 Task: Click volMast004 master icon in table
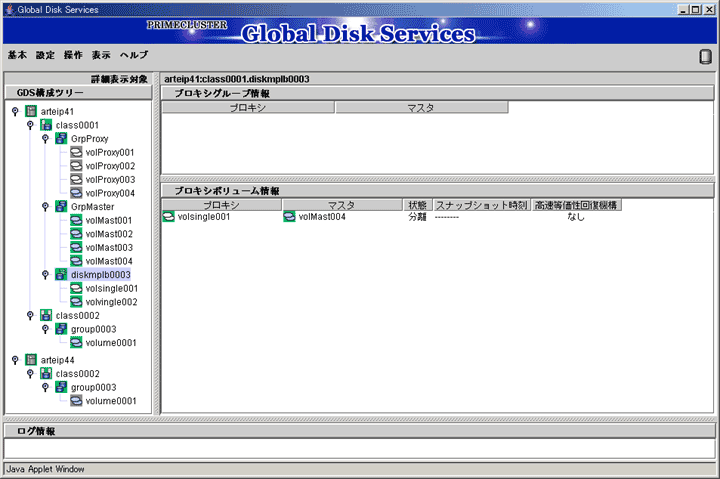pos(289,216)
